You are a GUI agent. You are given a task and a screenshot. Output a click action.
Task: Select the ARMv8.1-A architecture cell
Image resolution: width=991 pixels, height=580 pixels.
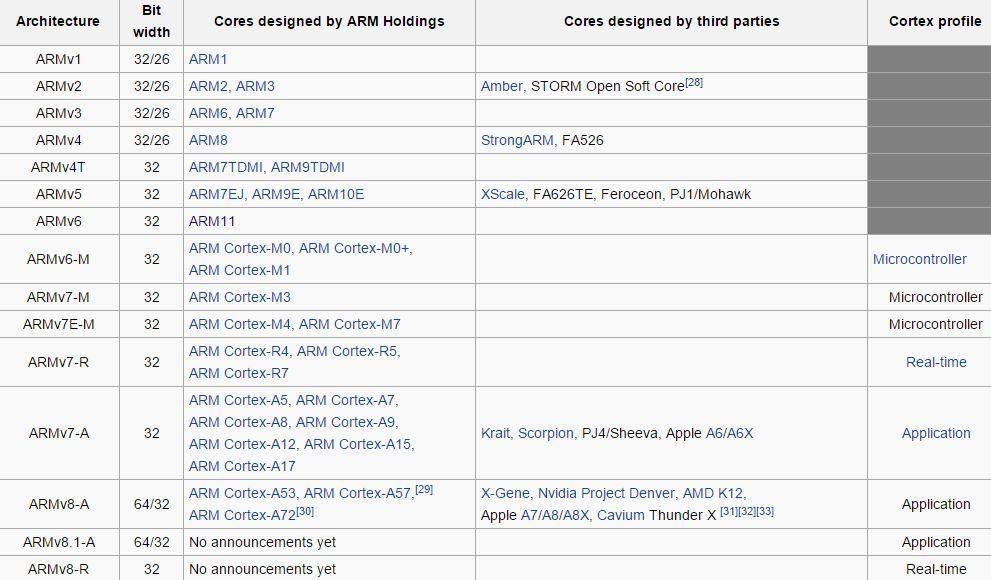click(59, 543)
